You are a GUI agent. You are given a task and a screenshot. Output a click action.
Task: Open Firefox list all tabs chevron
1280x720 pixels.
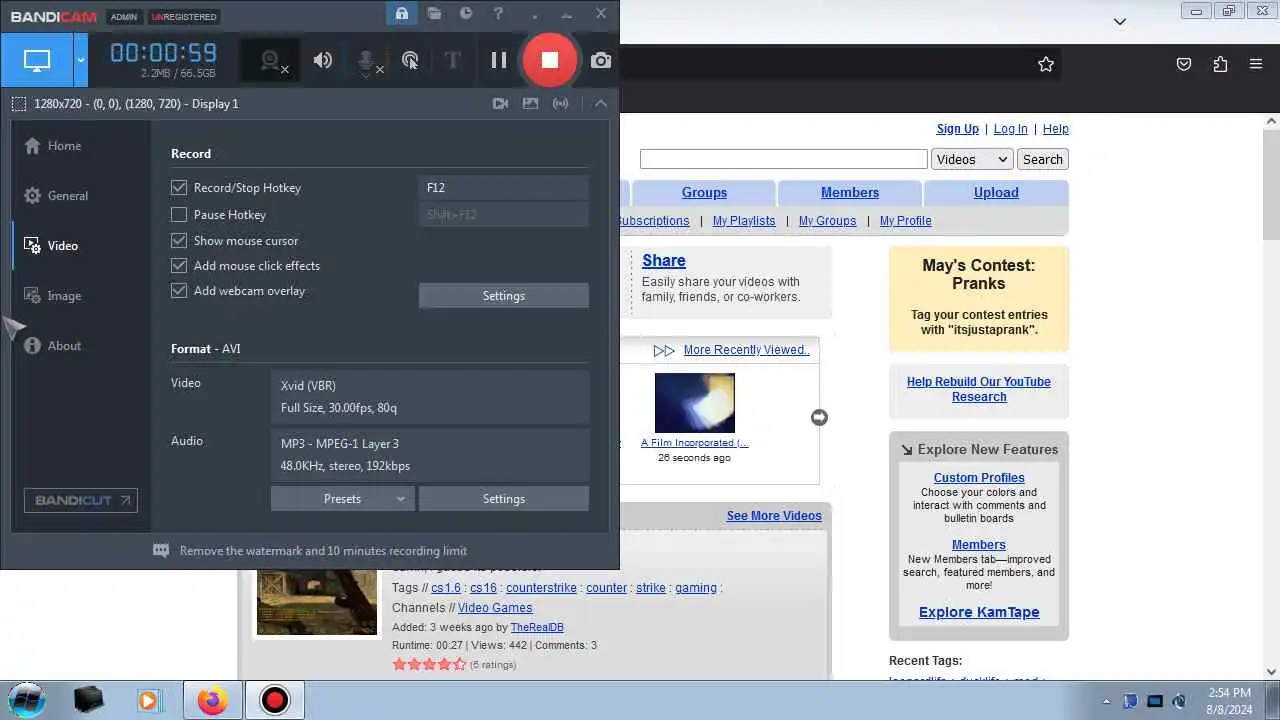tap(1120, 21)
